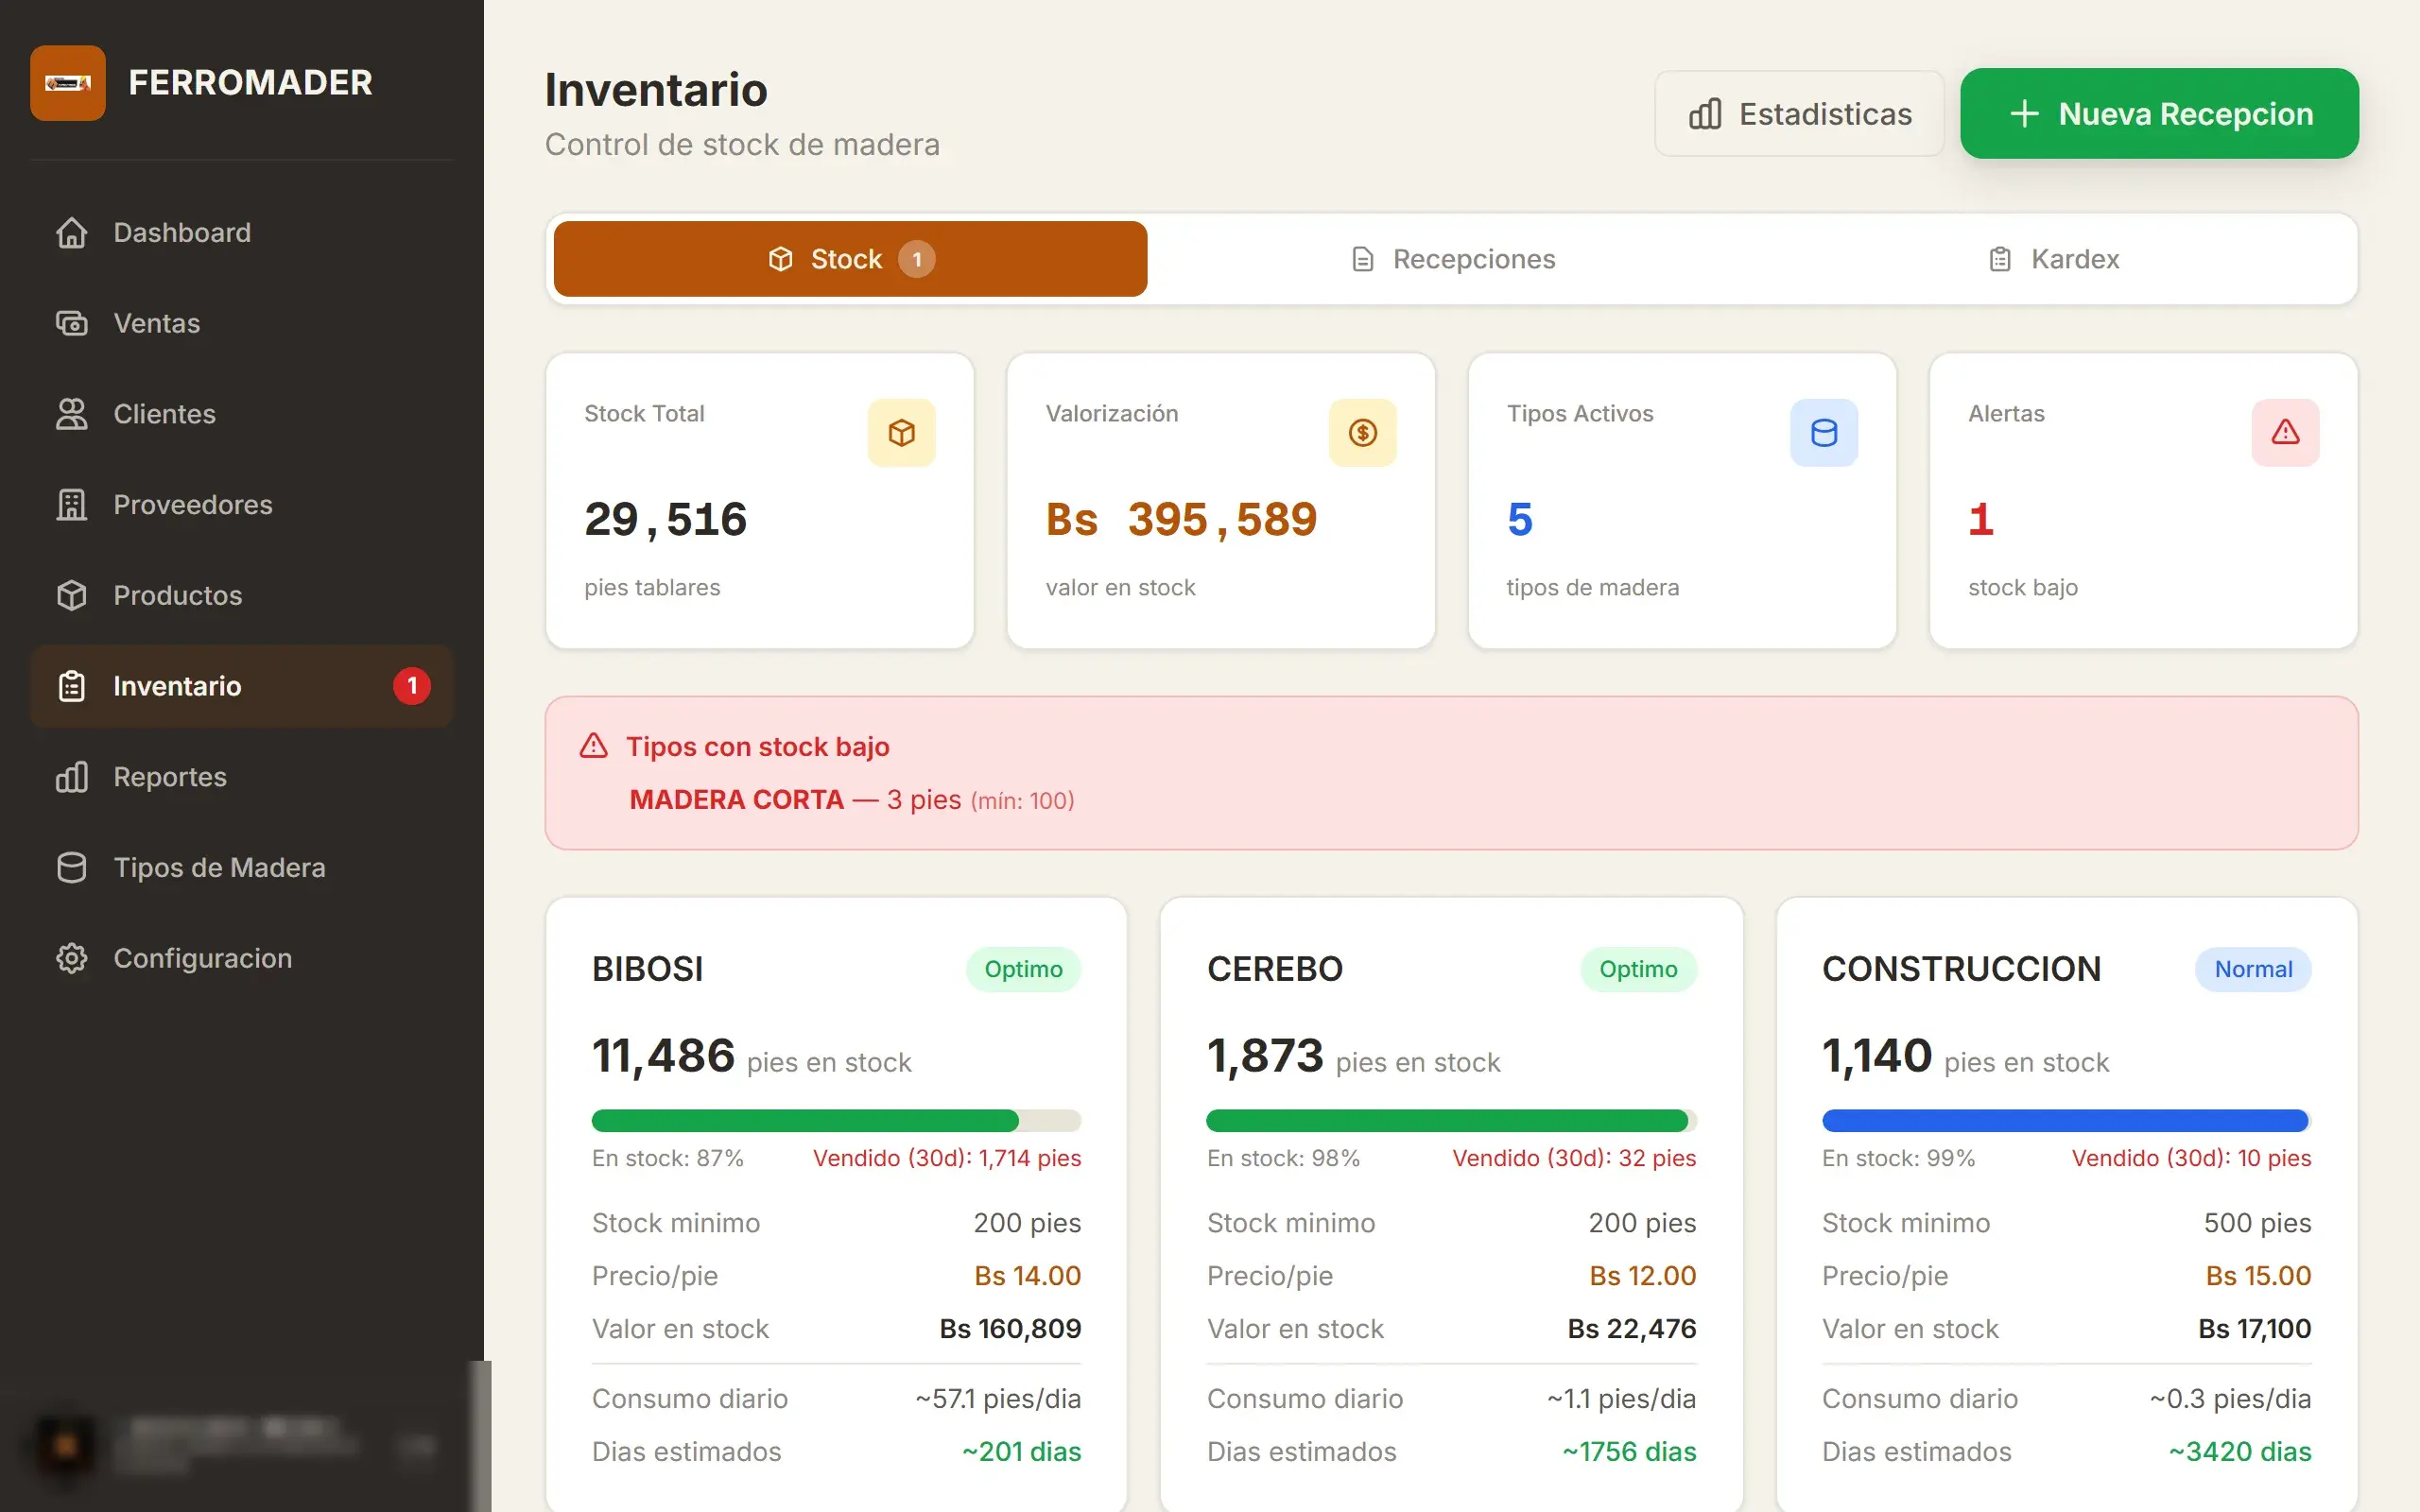Click the blurred user profile in sidebar
The height and width of the screenshot is (1512, 2420).
click(240, 1445)
